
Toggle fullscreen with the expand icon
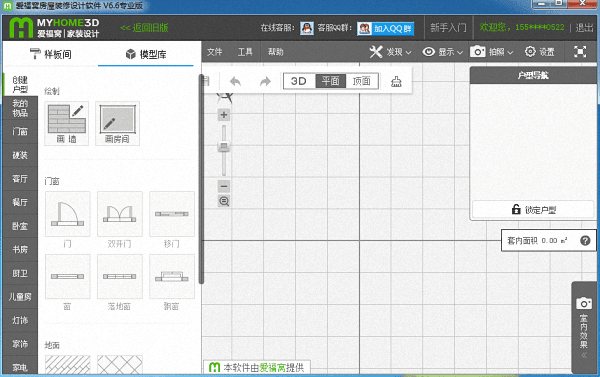click(580, 52)
